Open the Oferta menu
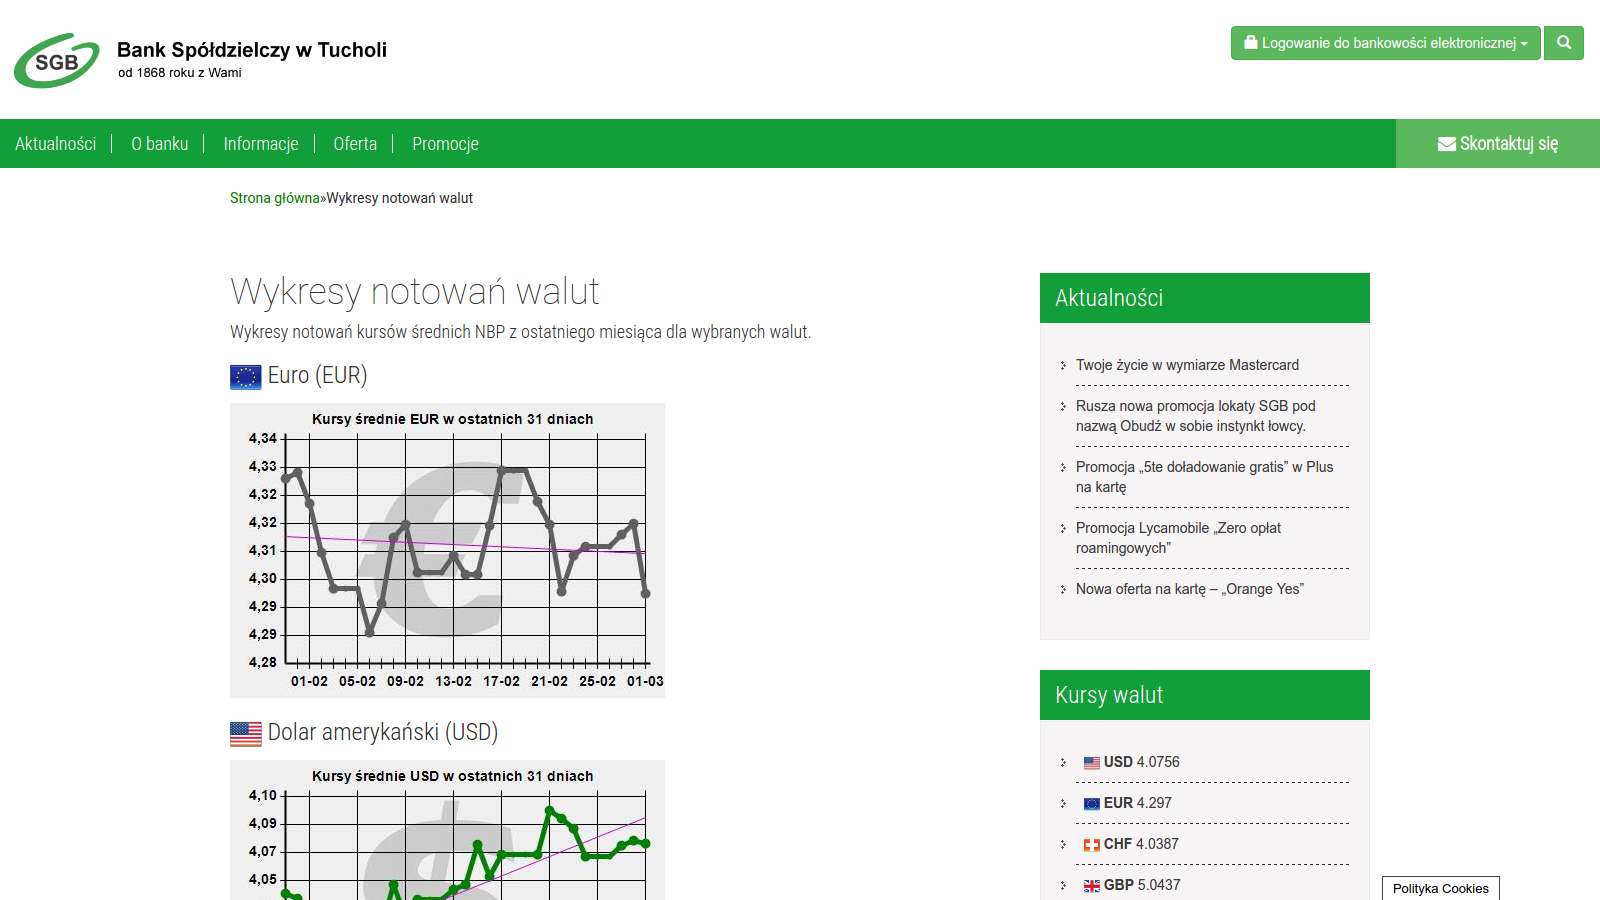This screenshot has height=900, width=1600. point(355,144)
